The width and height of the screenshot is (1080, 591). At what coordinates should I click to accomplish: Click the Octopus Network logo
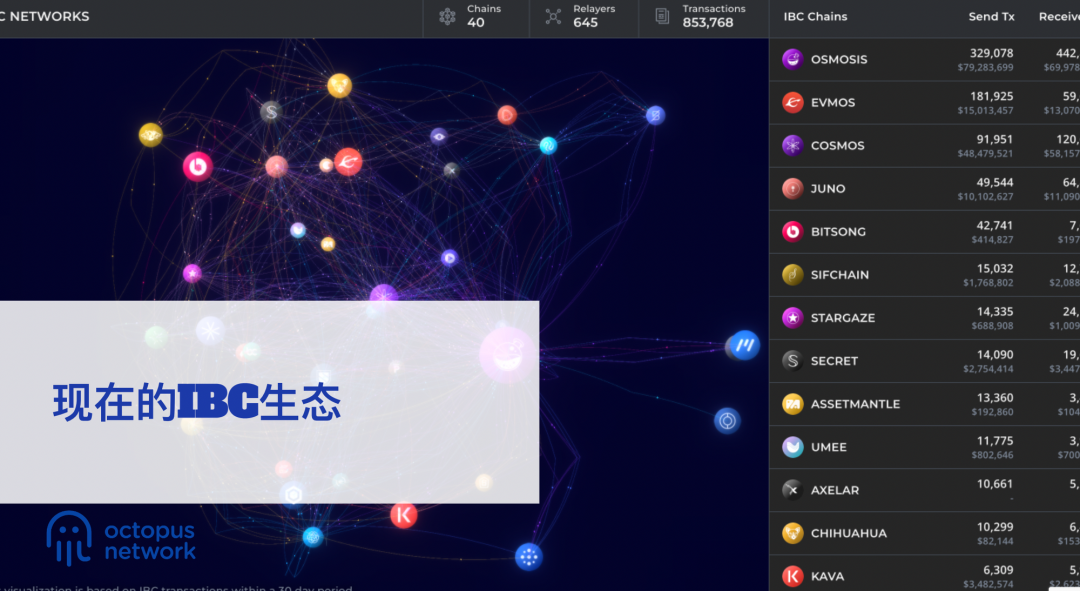[x=121, y=539]
